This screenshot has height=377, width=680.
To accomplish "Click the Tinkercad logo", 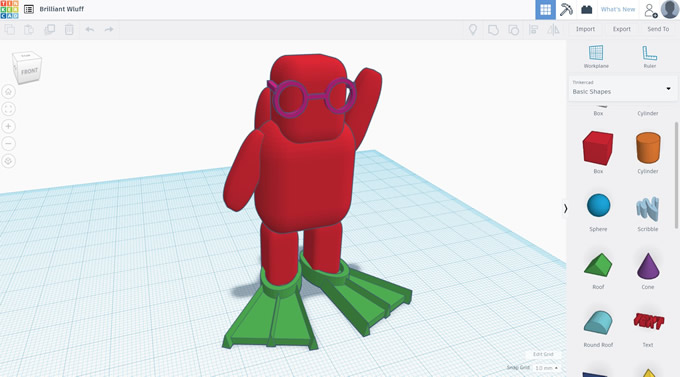I will click(9, 9).
